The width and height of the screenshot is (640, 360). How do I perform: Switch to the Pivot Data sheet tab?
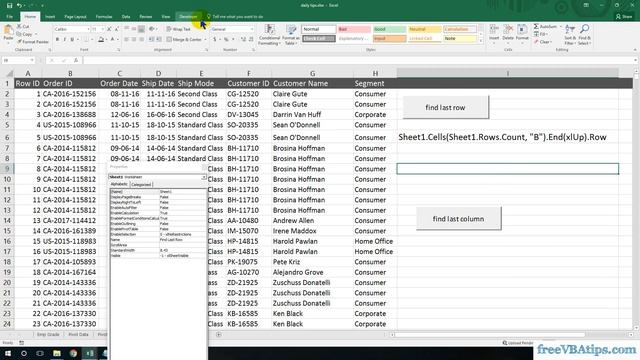(x=78, y=334)
